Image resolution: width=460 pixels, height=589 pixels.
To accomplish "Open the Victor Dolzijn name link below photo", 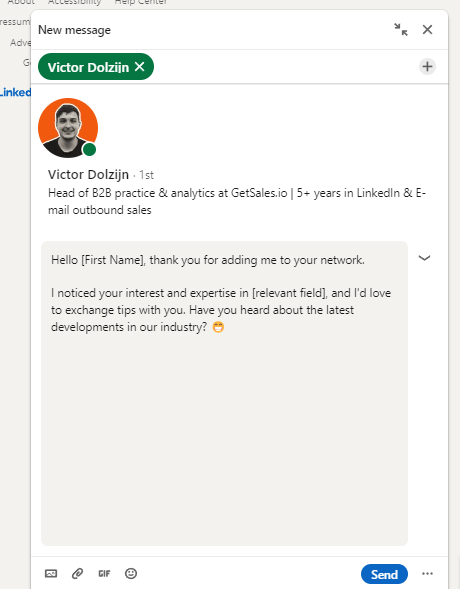I will click(88, 175).
